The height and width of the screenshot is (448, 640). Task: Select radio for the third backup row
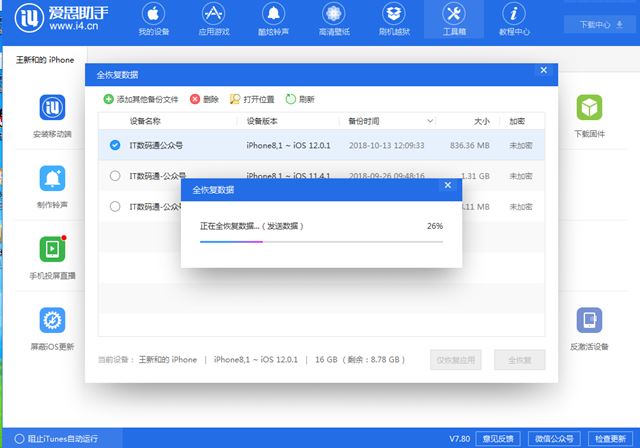click(x=115, y=206)
